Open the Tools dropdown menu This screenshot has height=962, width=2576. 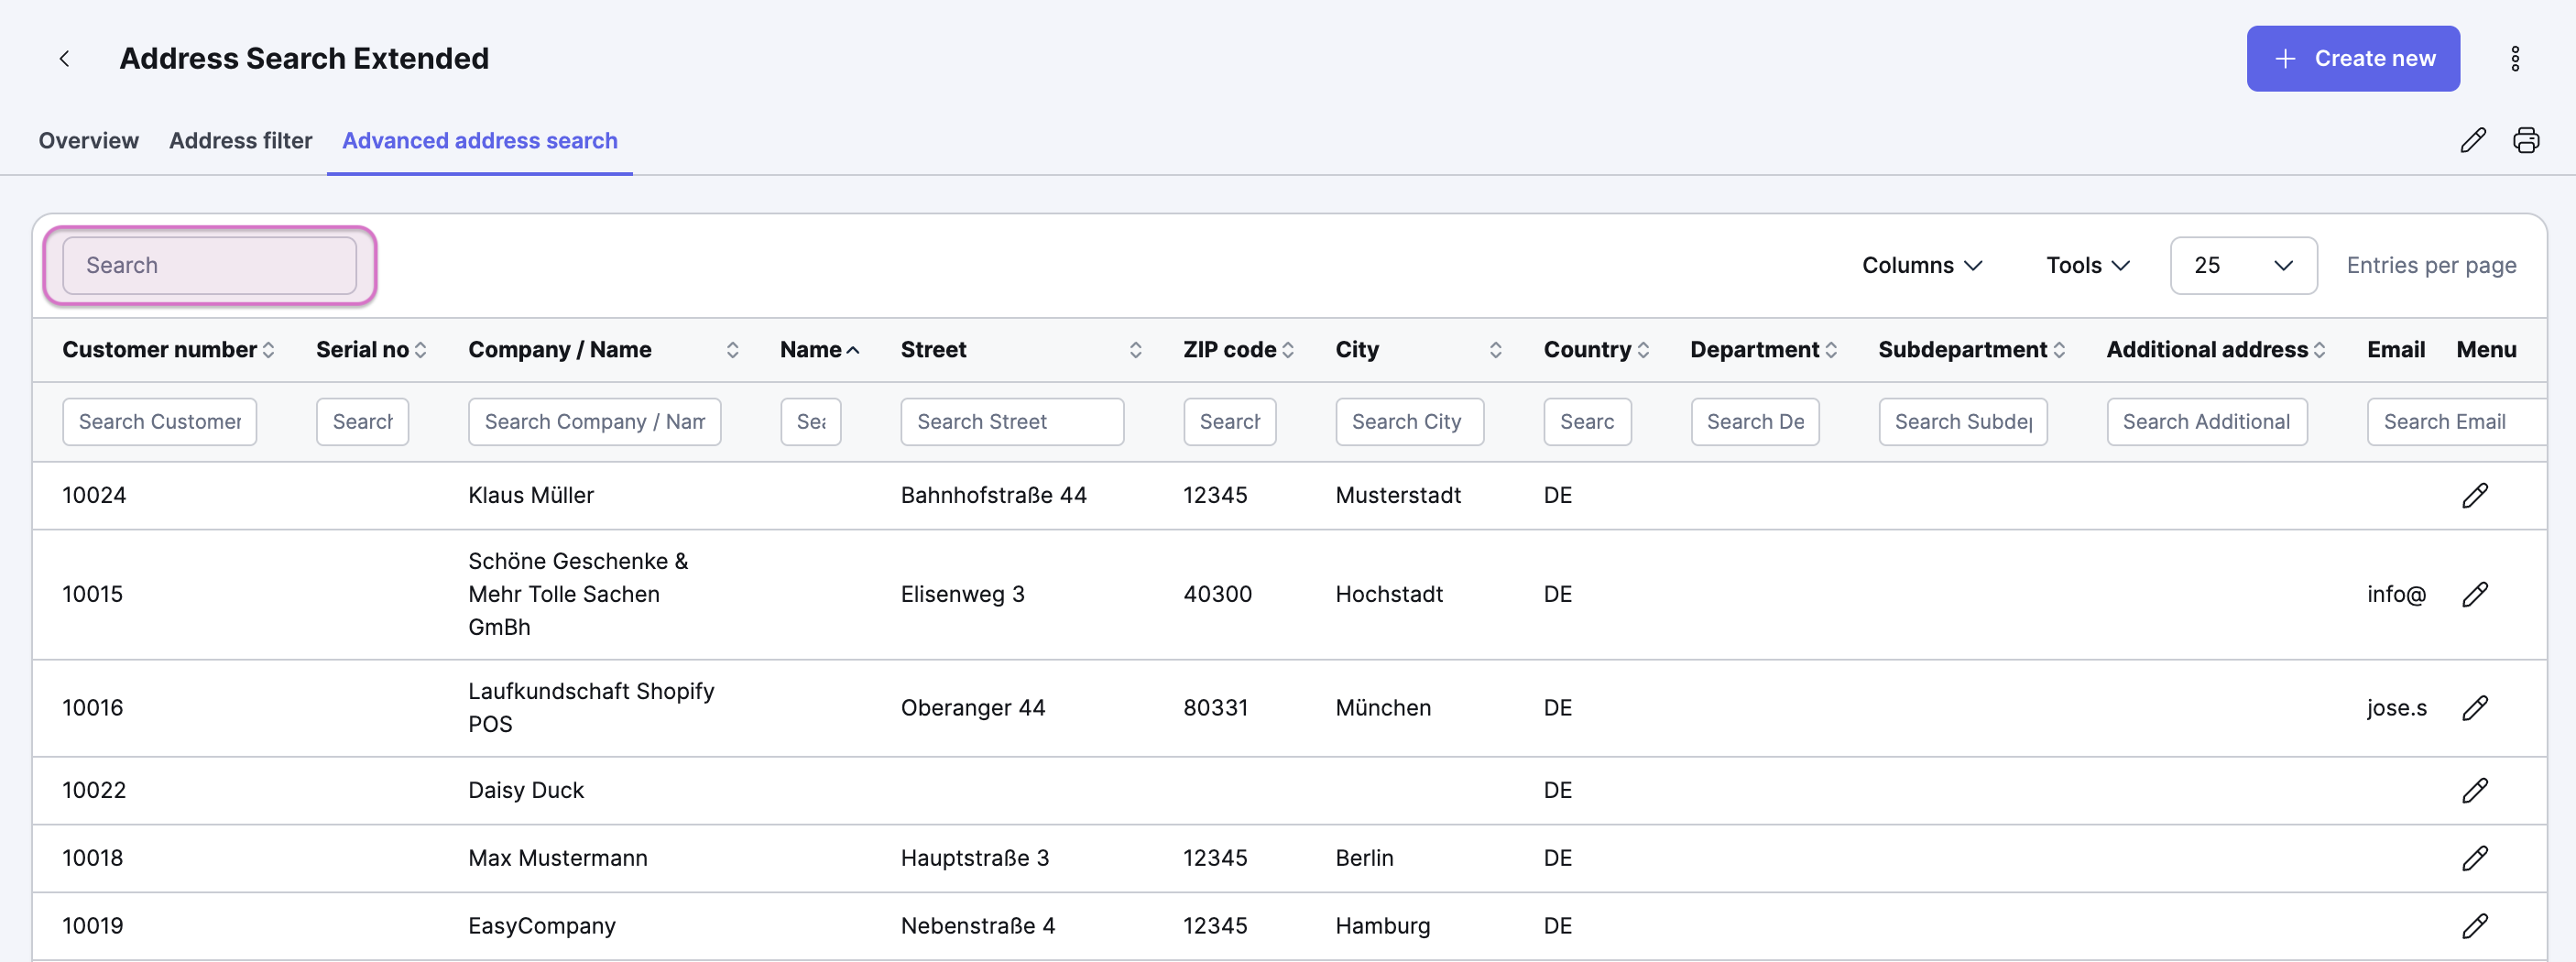tap(2087, 265)
